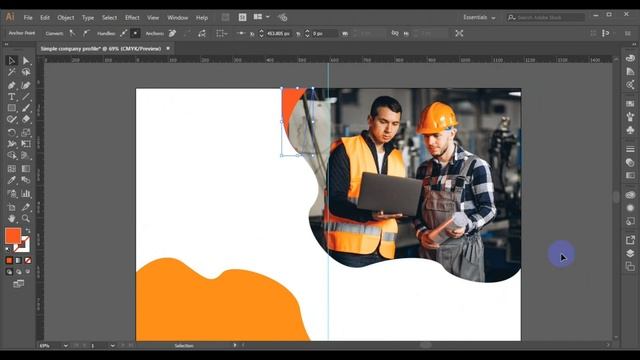This screenshot has width=640, height=360.
Task: Select the Curvature tool
Action: tap(26, 85)
